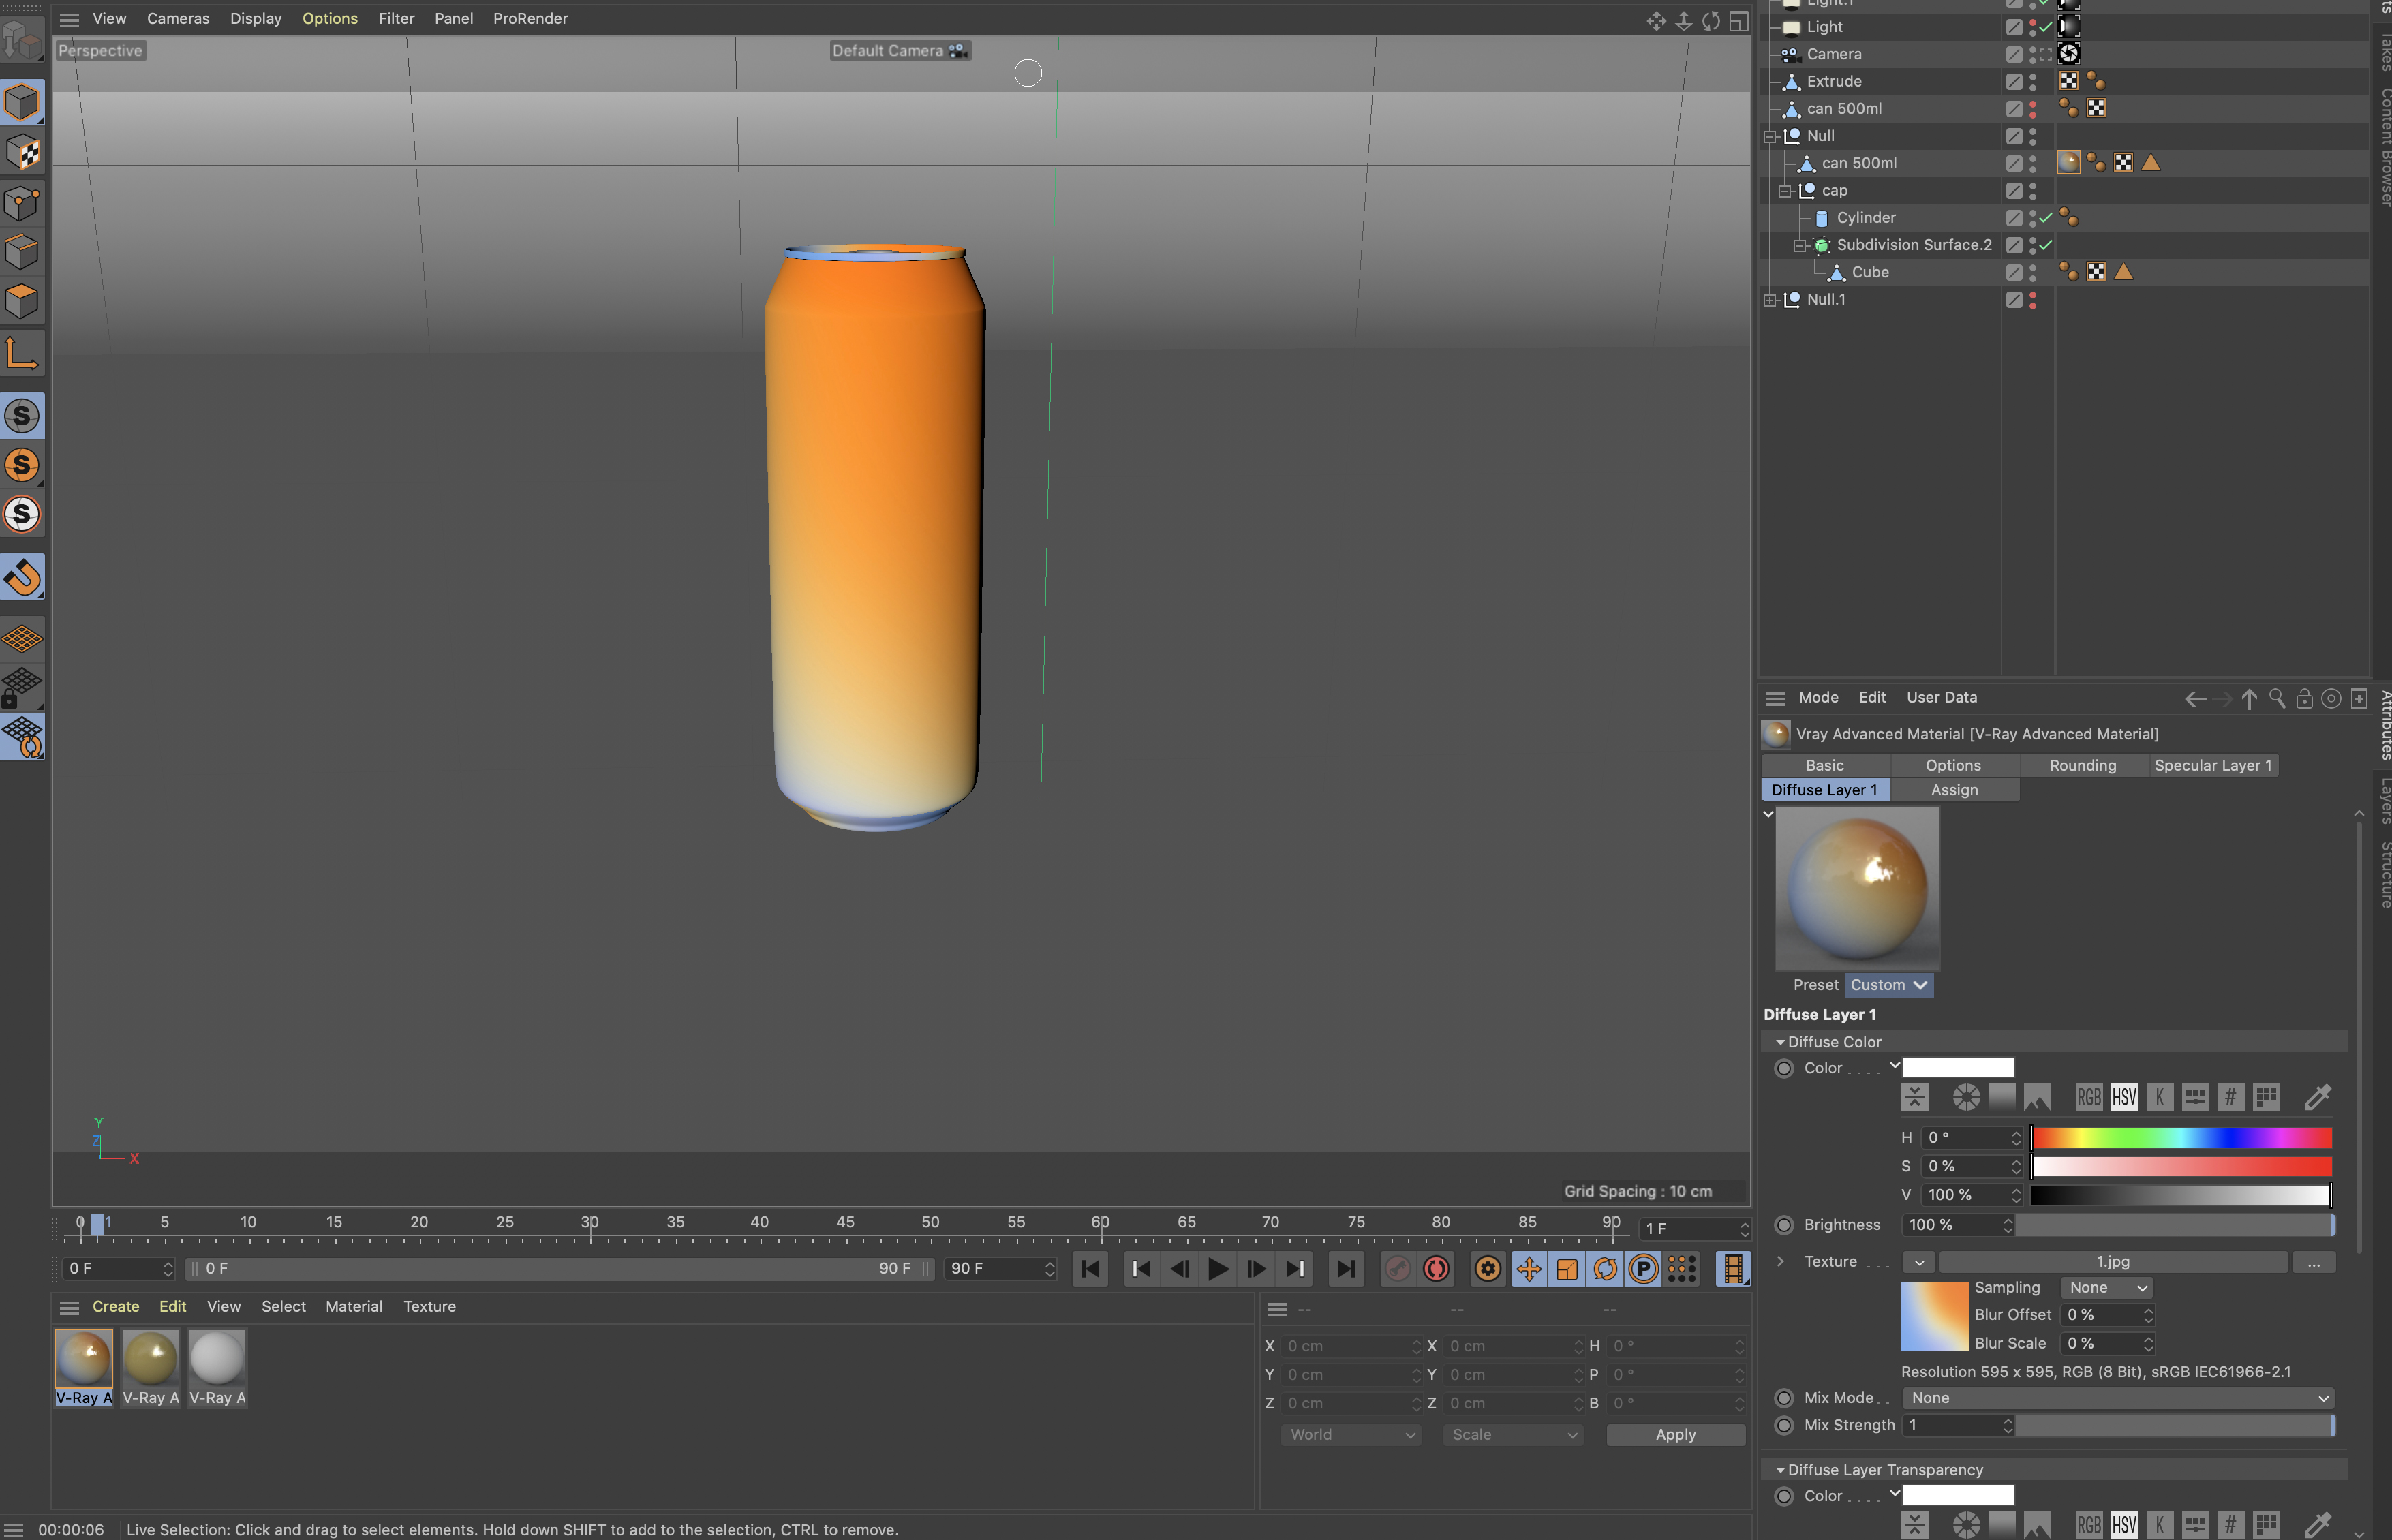This screenshot has width=2392, height=1540.
Task: Click the viewport rotate camera icon
Action: tap(1711, 21)
